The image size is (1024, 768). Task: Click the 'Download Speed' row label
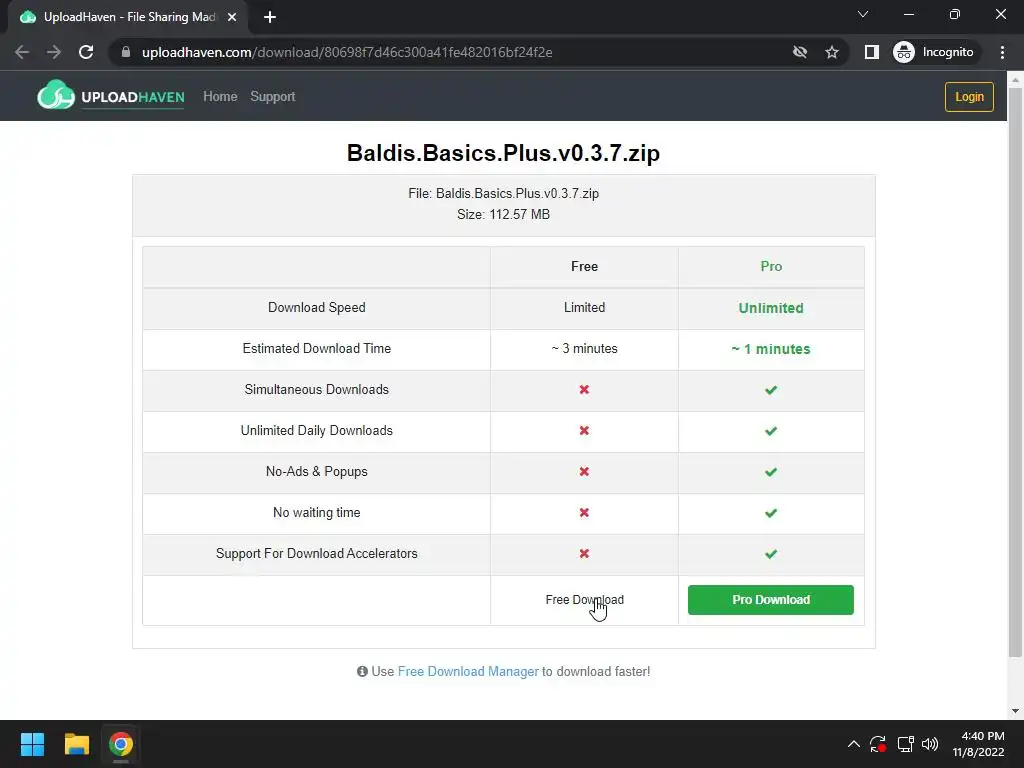[317, 308]
